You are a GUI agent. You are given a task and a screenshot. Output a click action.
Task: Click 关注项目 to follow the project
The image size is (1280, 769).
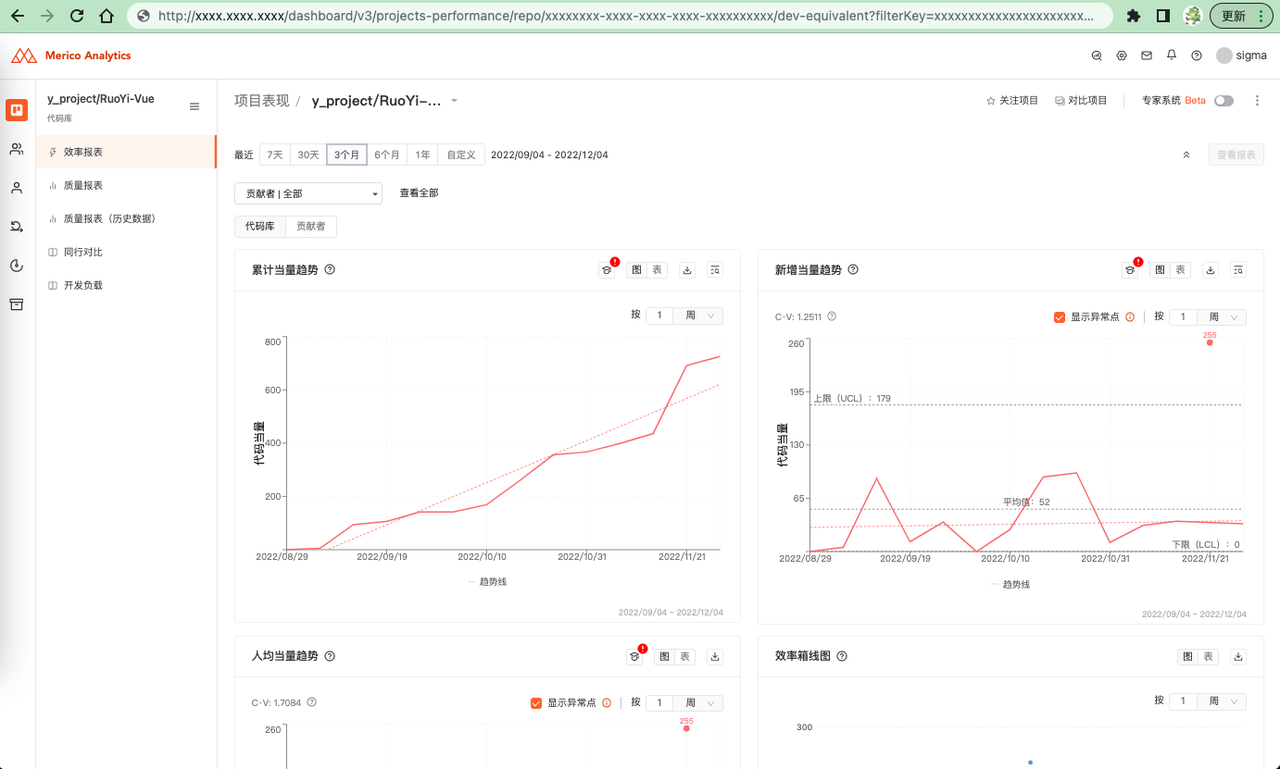pos(1012,101)
